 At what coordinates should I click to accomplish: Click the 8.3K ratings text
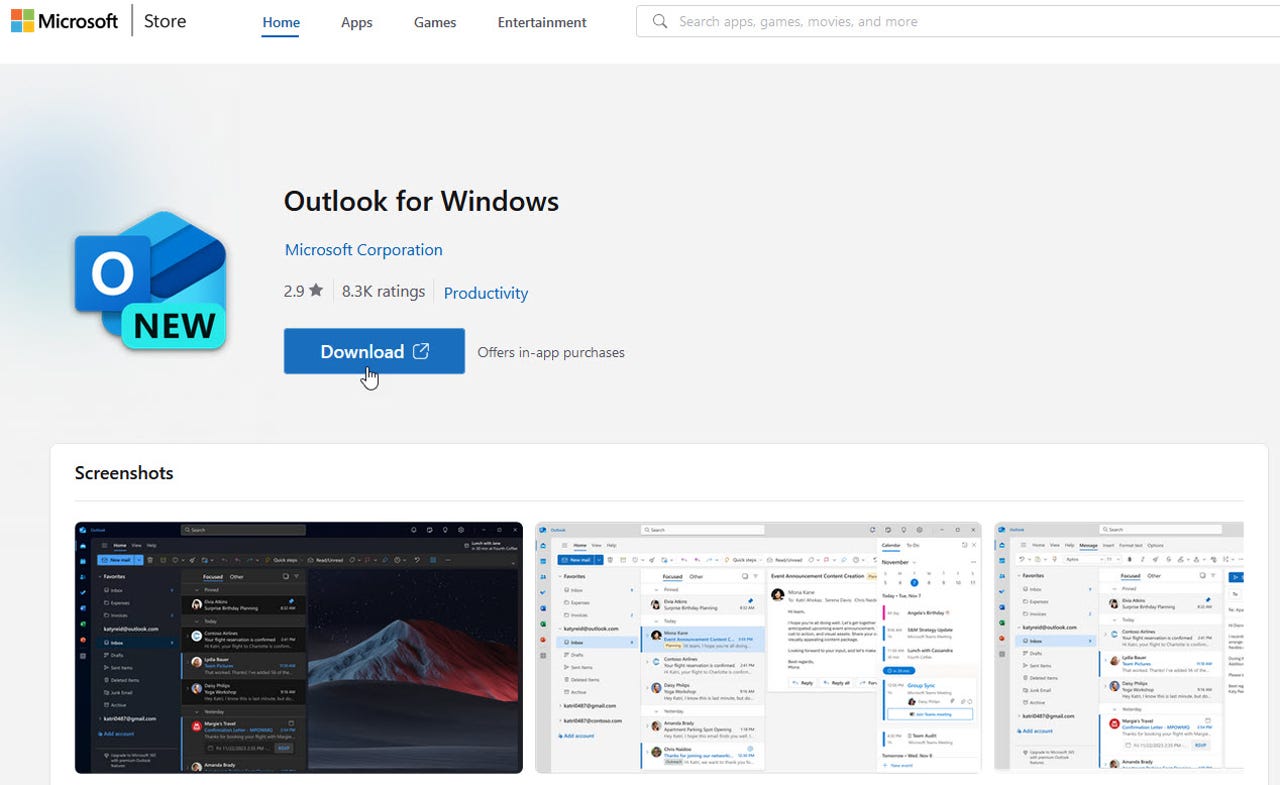click(x=383, y=291)
